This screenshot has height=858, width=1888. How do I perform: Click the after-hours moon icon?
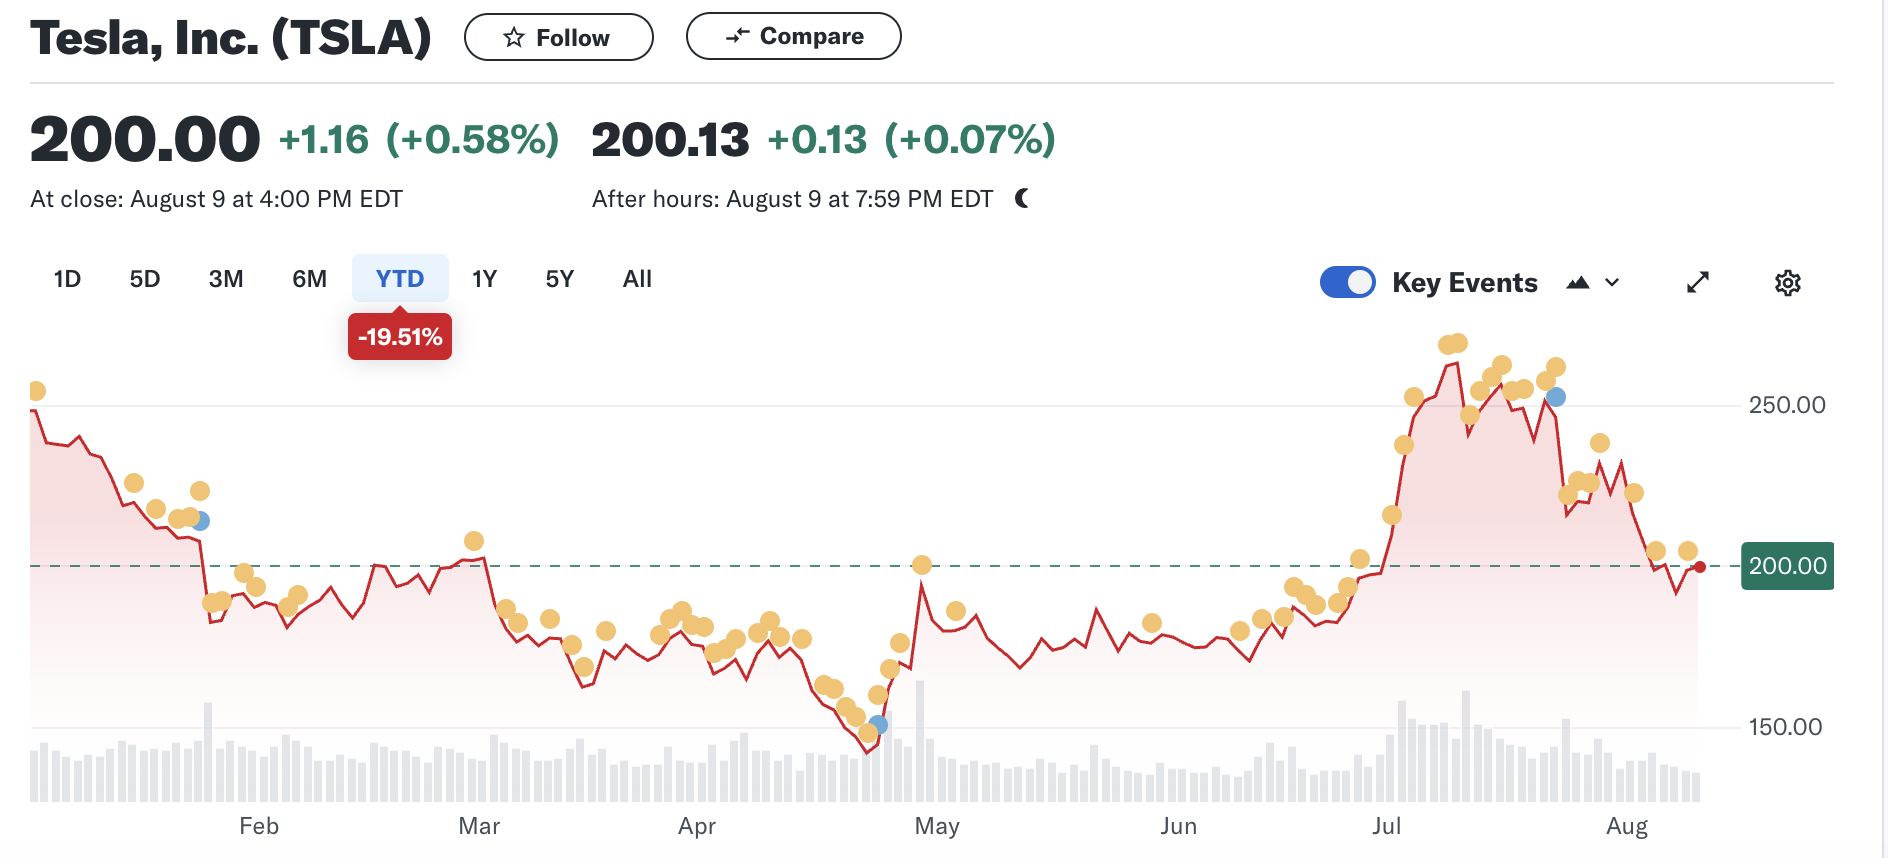tap(1021, 199)
